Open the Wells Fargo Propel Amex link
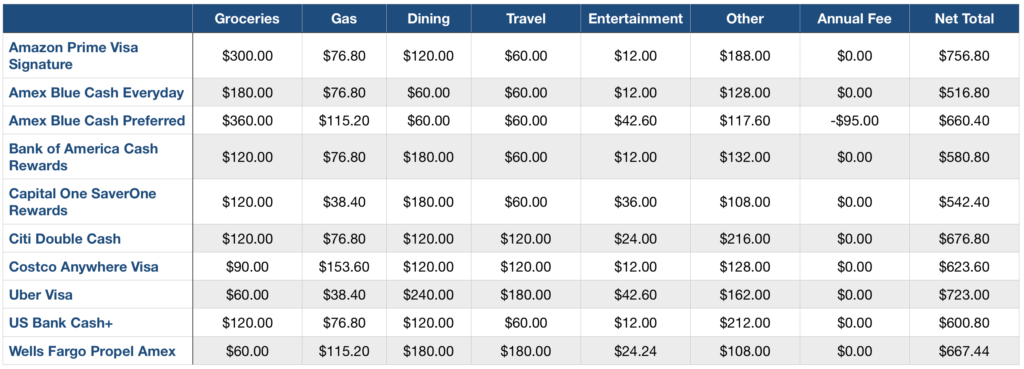Image resolution: width=1024 pixels, height=369 pixels. 92,351
